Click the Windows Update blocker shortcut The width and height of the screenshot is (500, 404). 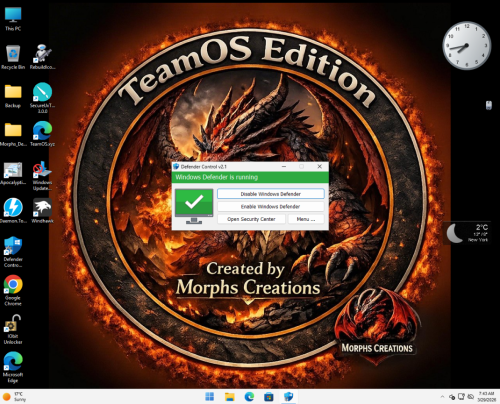(x=42, y=176)
